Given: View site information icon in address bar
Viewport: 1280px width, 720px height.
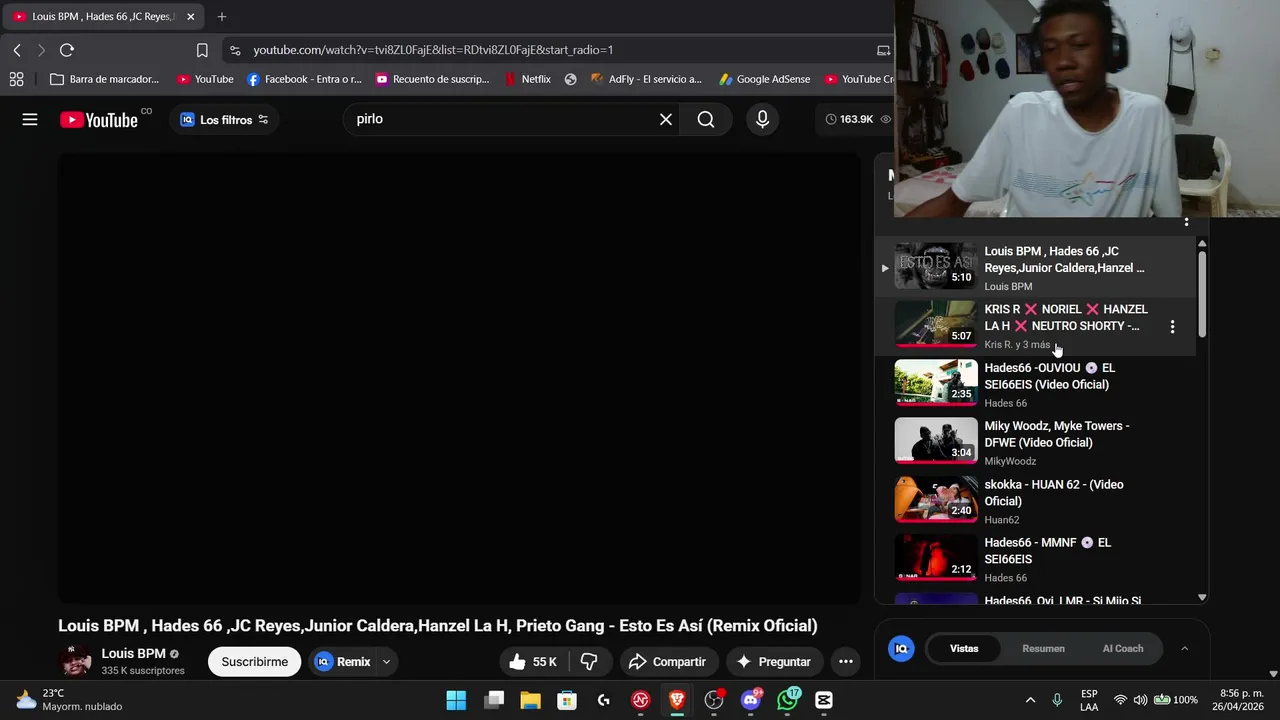Looking at the screenshot, I should click(x=234, y=50).
